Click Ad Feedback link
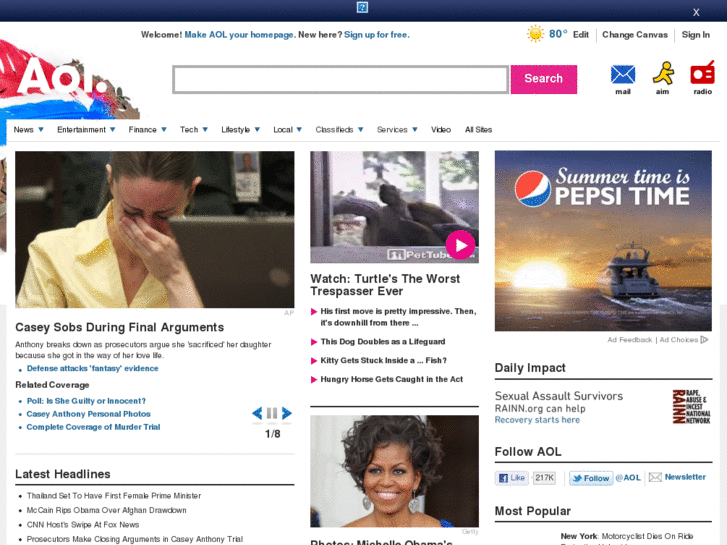The height and width of the screenshot is (545, 727). (629, 340)
